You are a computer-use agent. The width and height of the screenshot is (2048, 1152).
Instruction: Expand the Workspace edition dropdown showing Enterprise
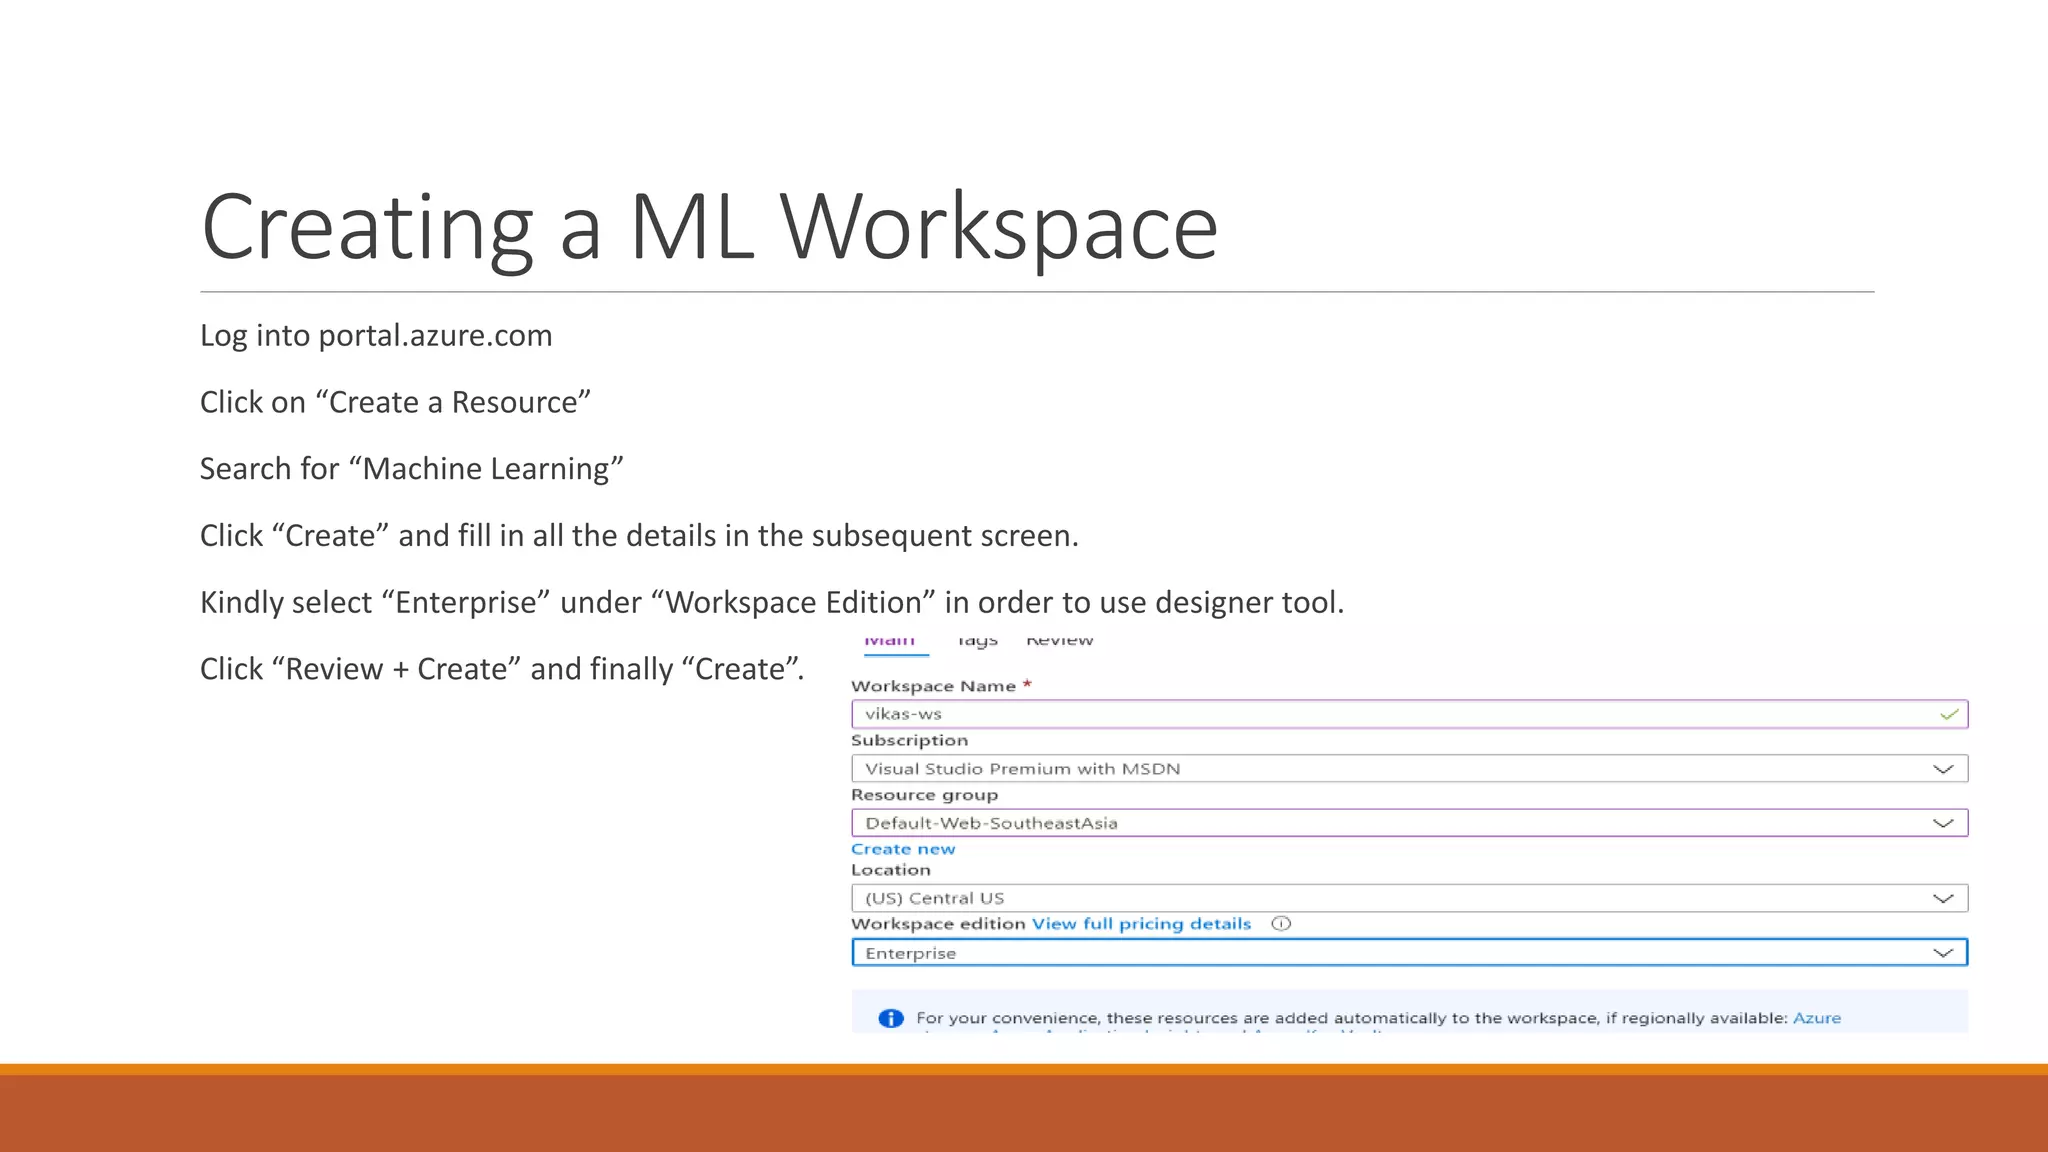tap(1409, 952)
